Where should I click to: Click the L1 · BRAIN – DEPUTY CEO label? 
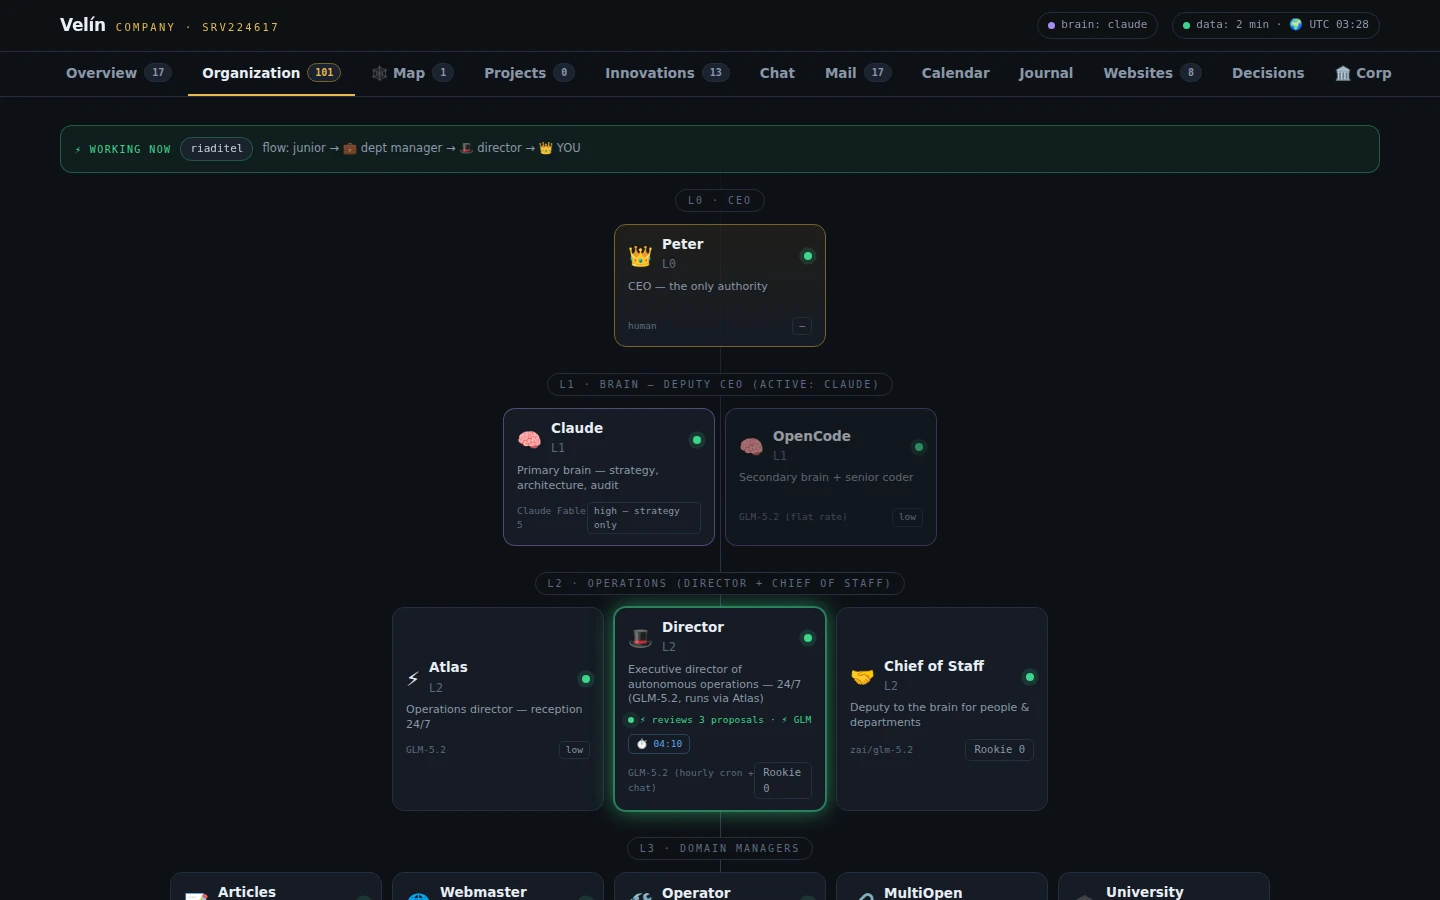pyautogui.click(x=720, y=385)
